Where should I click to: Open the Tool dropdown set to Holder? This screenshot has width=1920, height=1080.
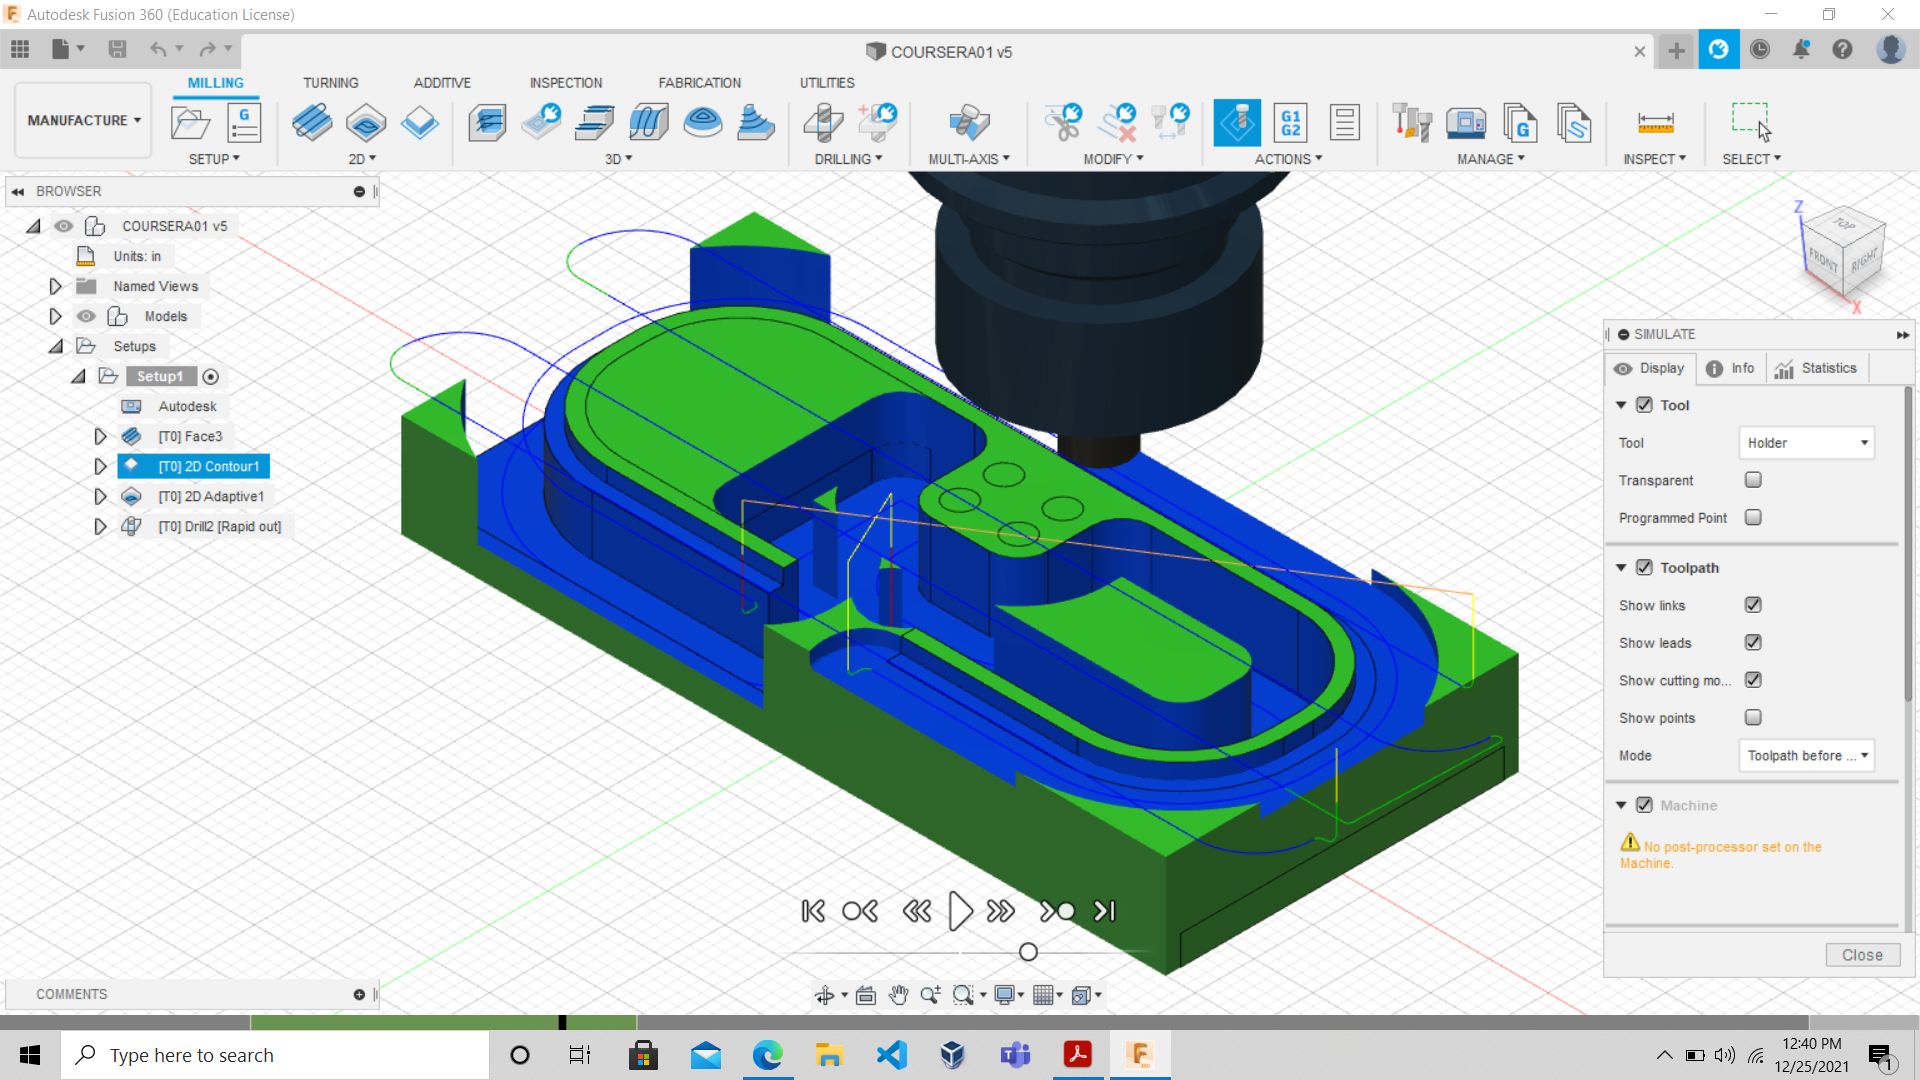[1805, 442]
